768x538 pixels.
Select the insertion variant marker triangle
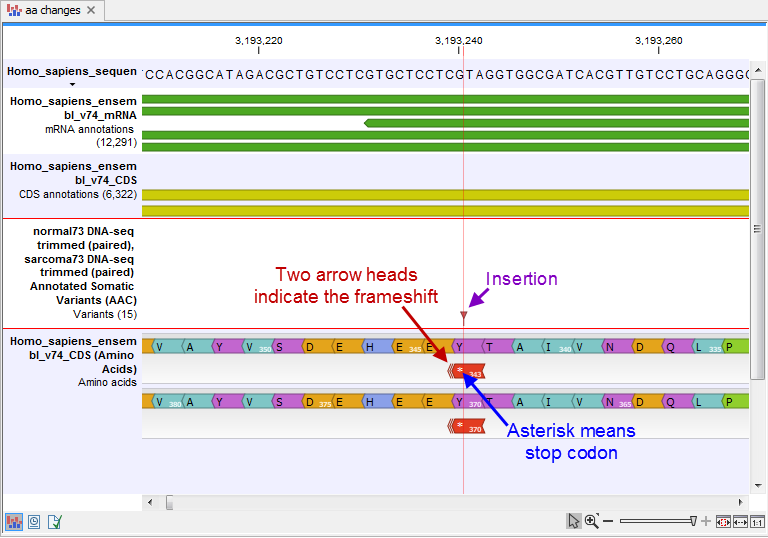[x=463, y=316]
